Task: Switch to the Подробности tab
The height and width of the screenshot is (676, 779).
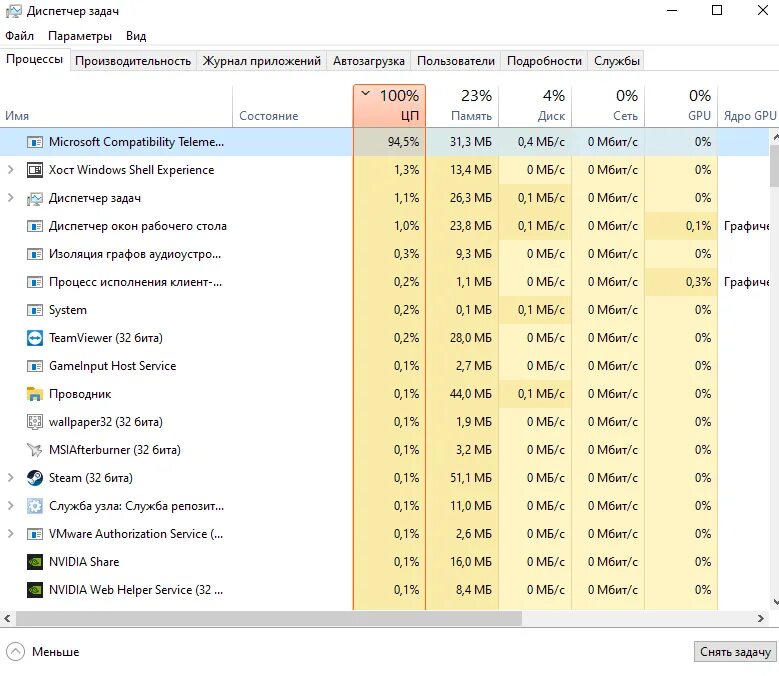Action: (x=544, y=61)
